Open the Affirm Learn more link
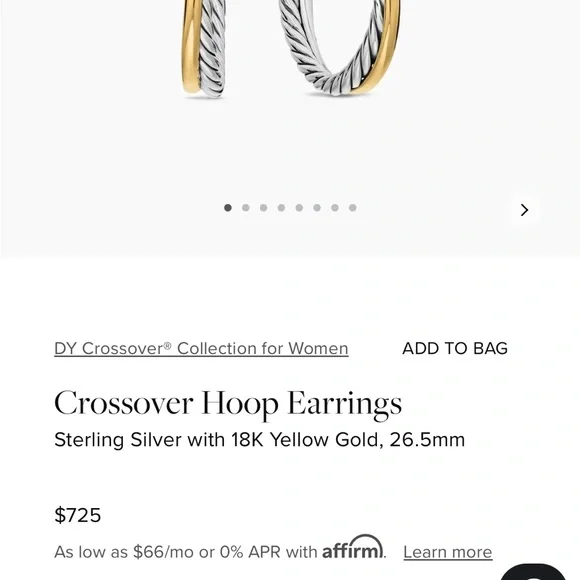This screenshot has width=580, height=580. (448, 552)
